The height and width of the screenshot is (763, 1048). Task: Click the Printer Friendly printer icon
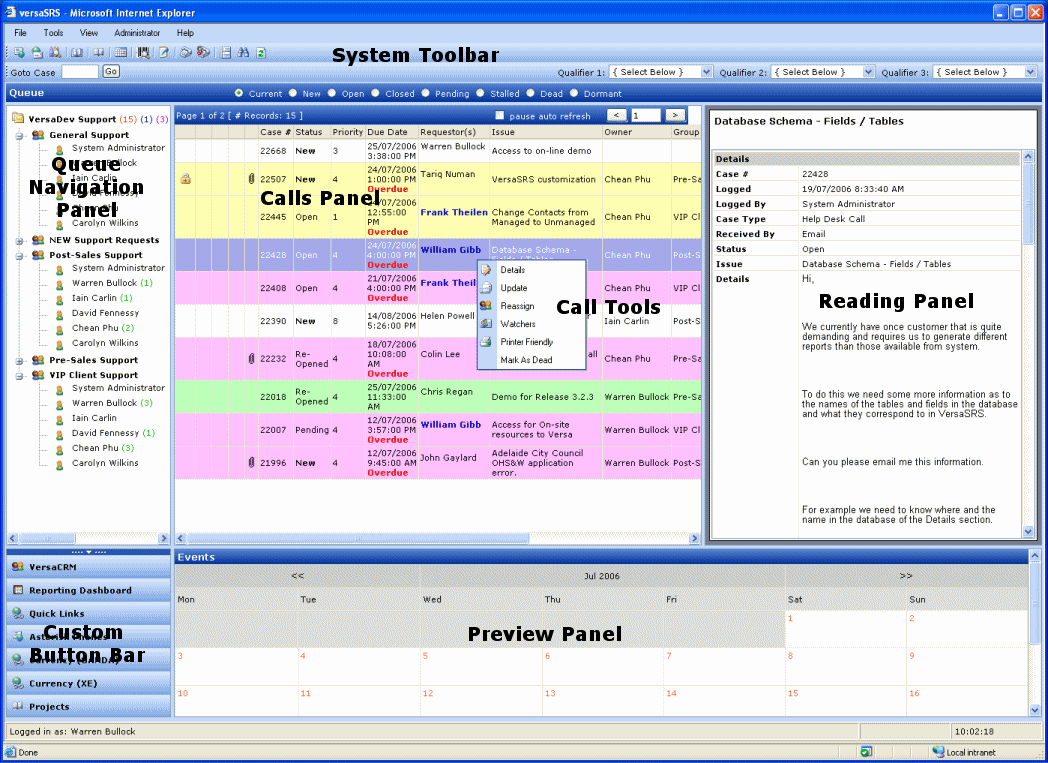click(486, 341)
